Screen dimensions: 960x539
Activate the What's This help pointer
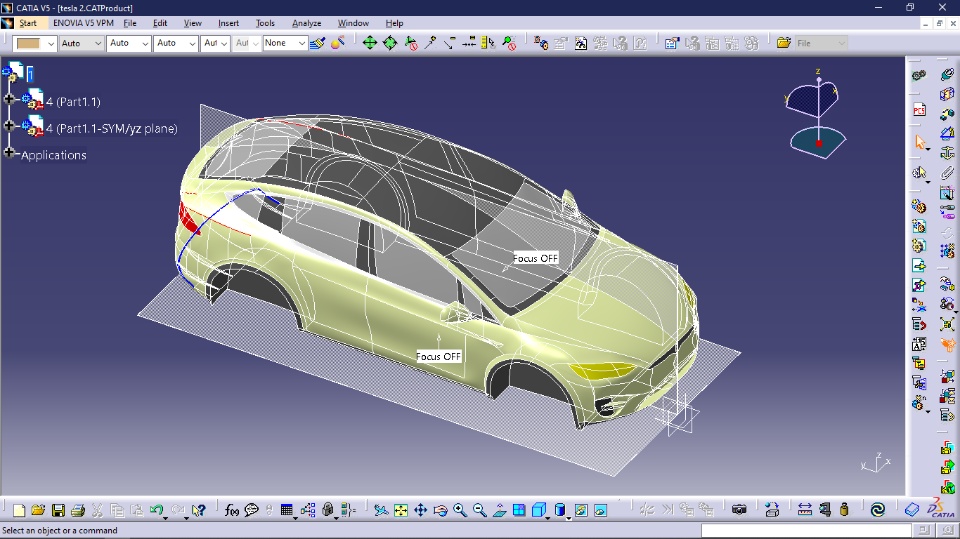pos(198,510)
